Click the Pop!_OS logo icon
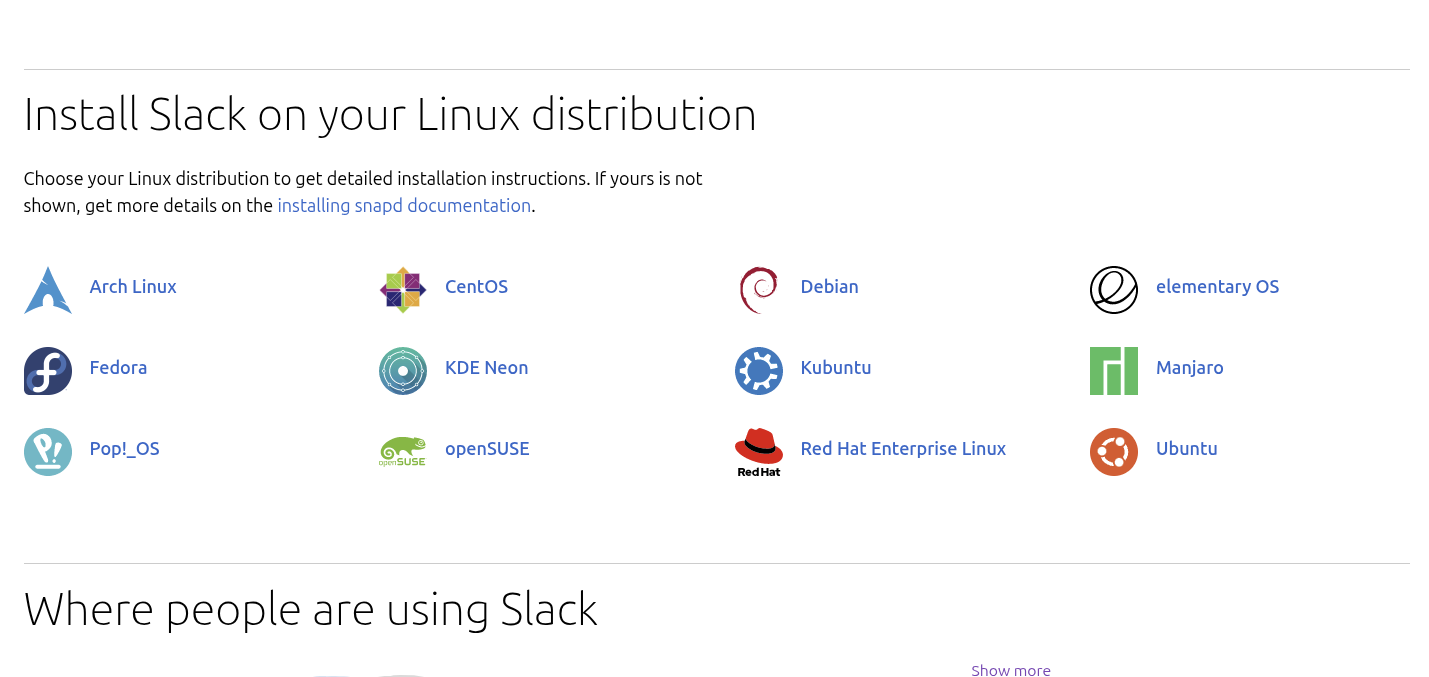 coord(48,452)
